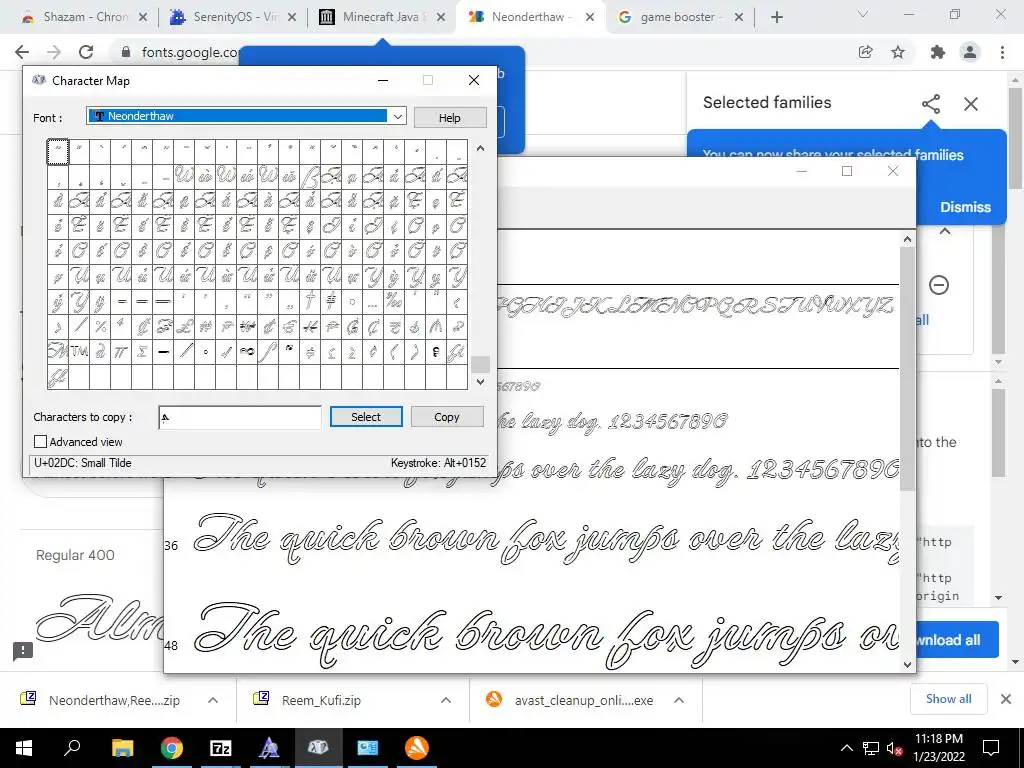Screen dimensions: 1024x768
Task: Close the downloads bar
Action: (1006, 699)
